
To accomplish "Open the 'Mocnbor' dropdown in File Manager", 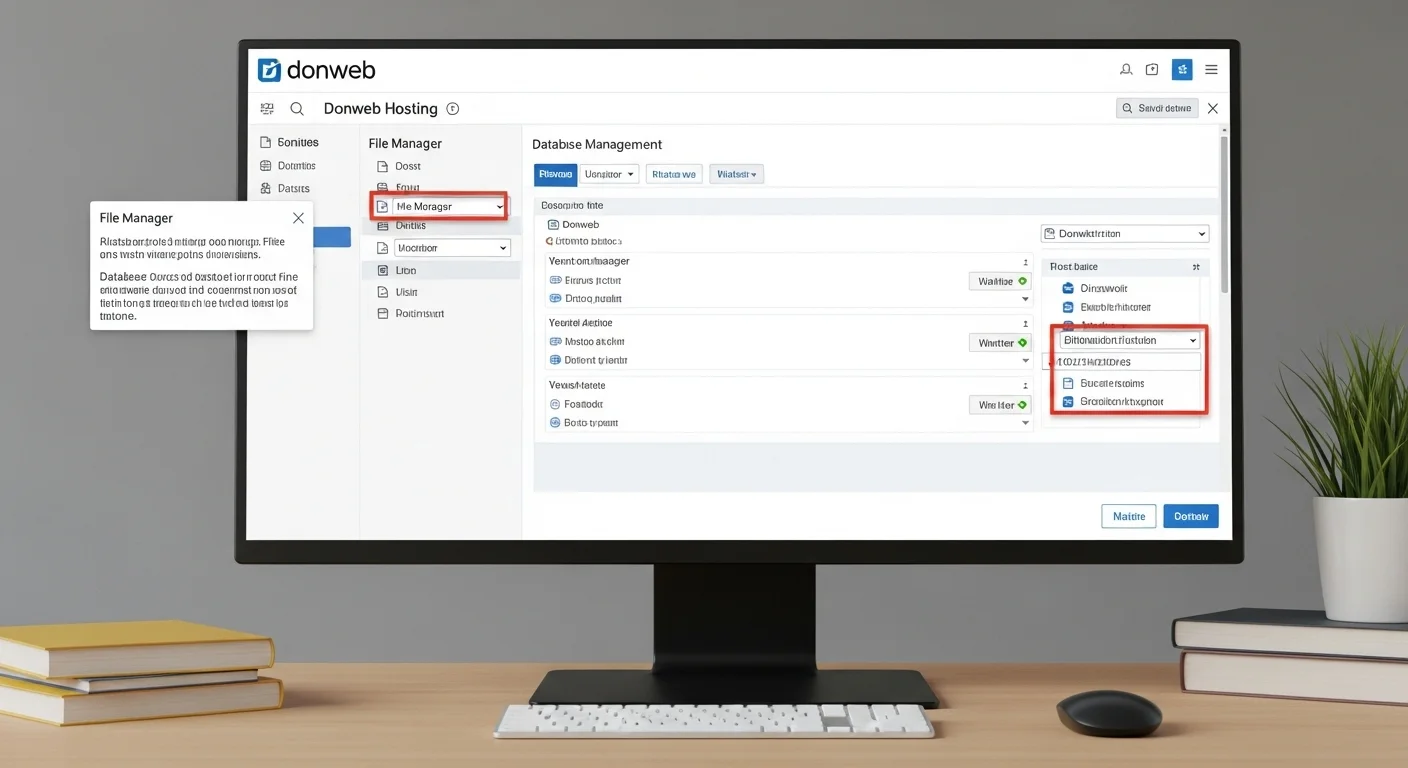I will tap(451, 247).
